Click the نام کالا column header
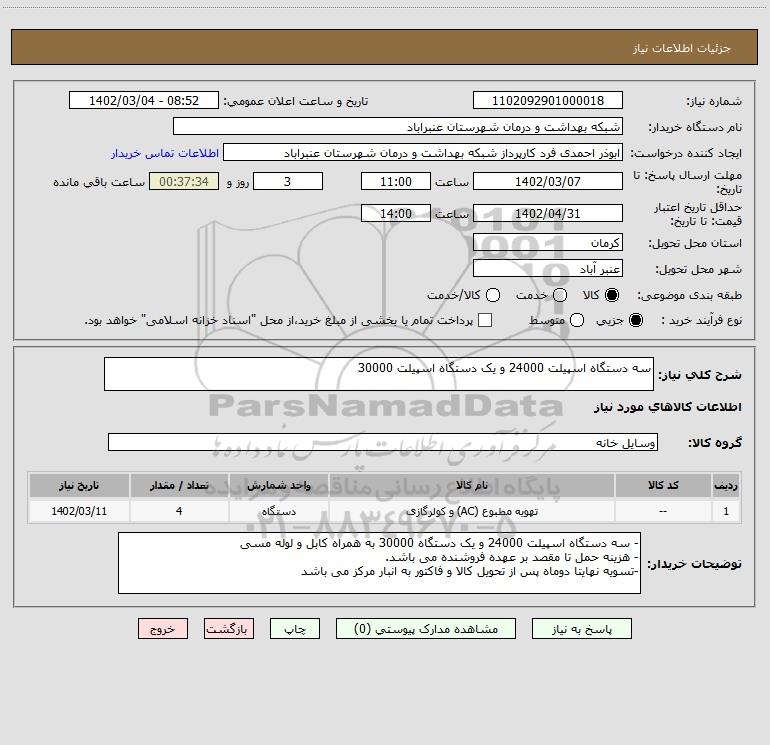The image size is (770, 745). [x=471, y=485]
